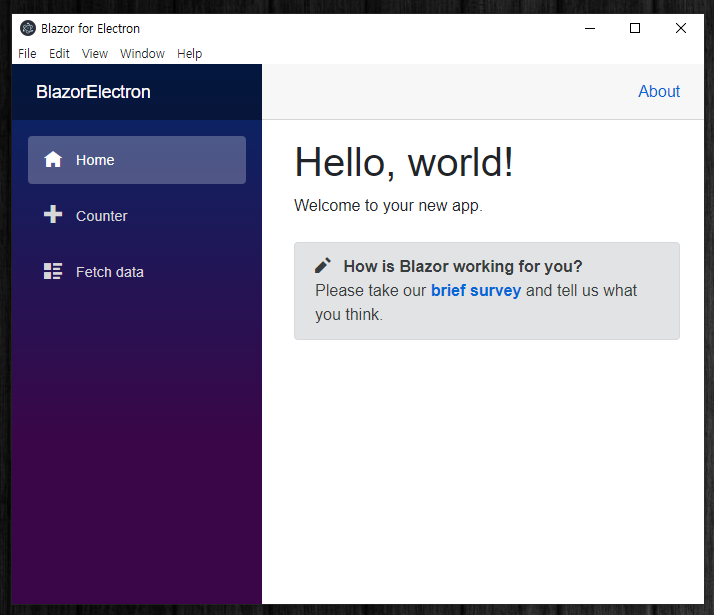The image size is (714, 615).
Task: Maximize the Blazor for Electron window
Action: pyautogui.click(x=635, y=28)
